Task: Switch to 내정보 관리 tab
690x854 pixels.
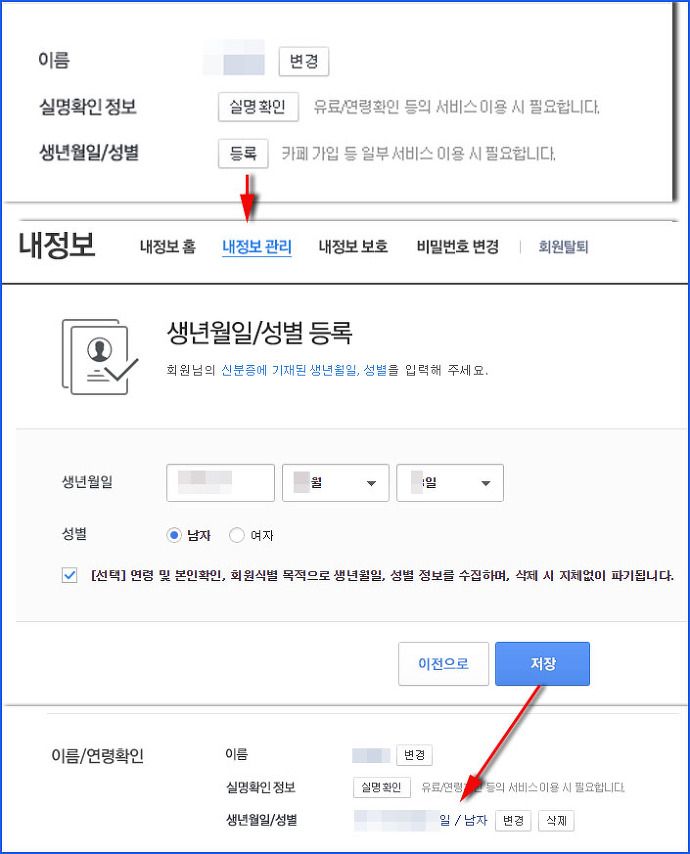Action: coord(257,247)
